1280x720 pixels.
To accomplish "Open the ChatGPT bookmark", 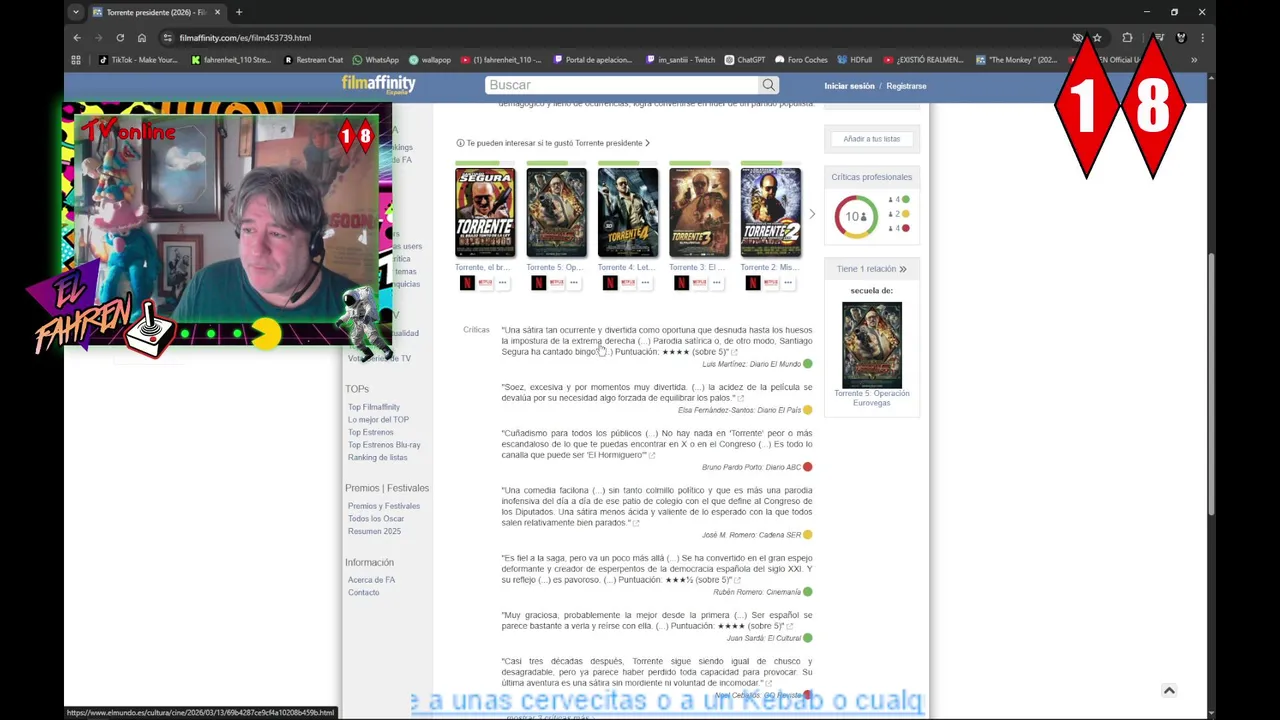I will (745, 60).
